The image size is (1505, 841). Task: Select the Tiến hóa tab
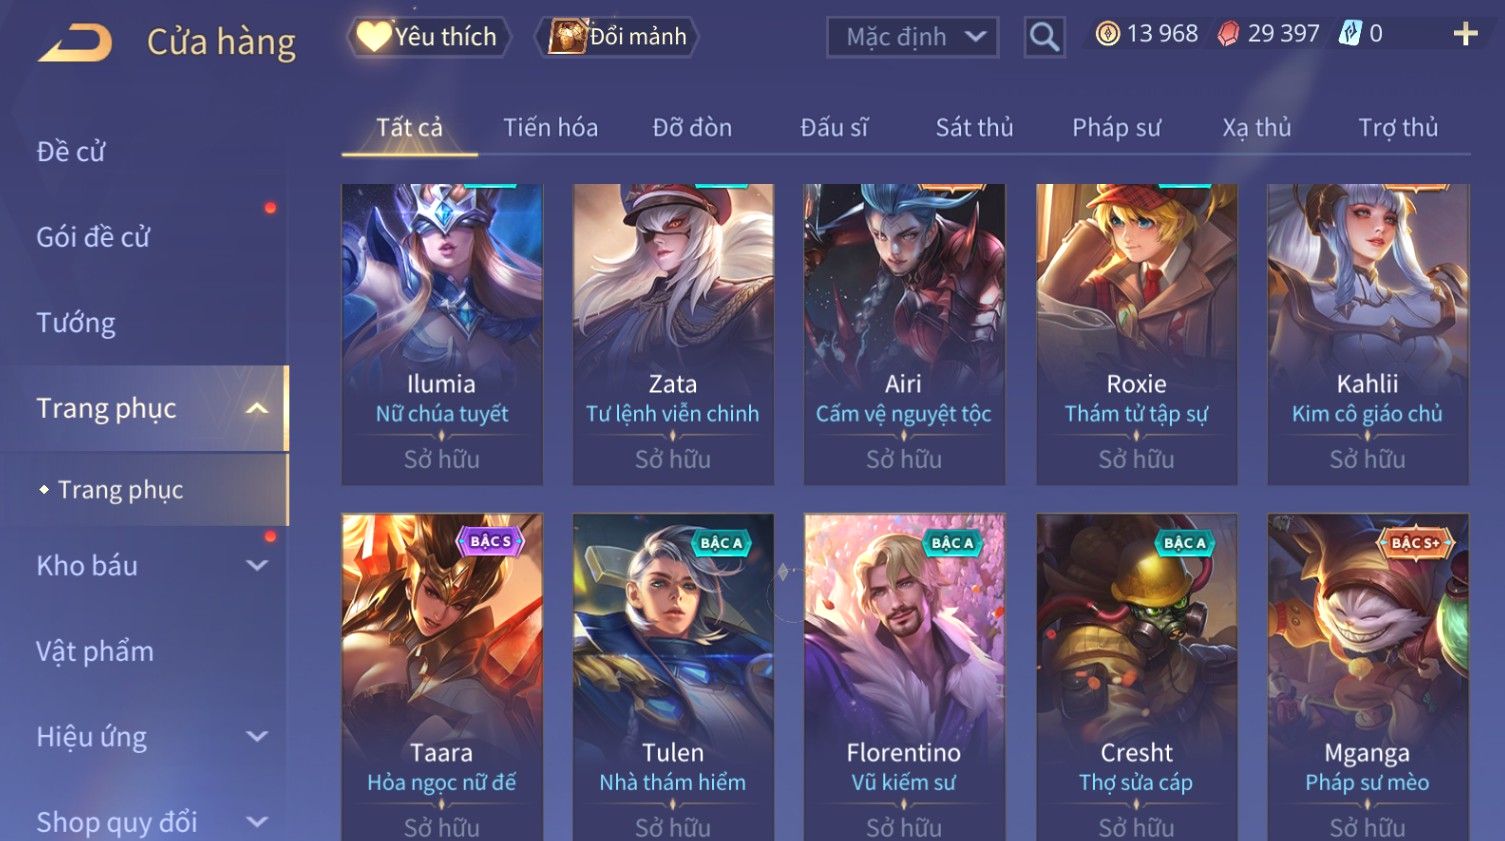[550, 127]
